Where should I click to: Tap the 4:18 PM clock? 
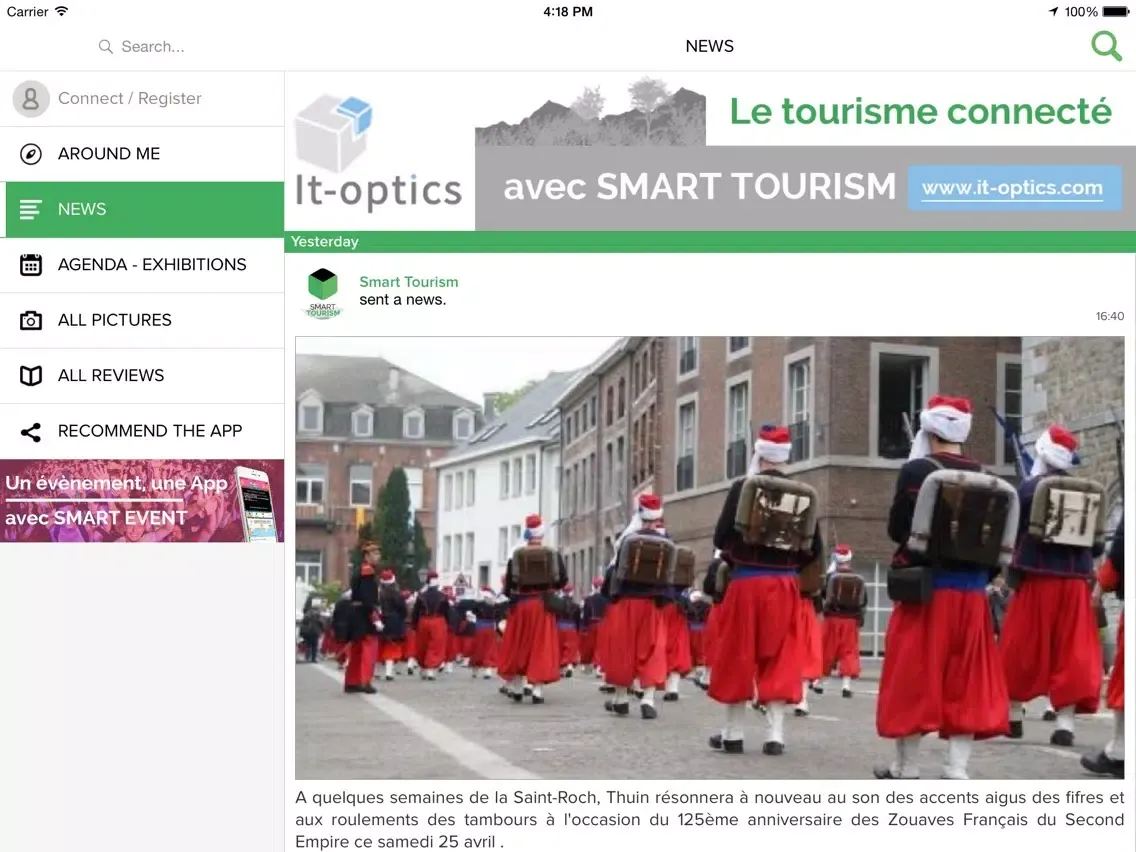[x=568, y=12]
